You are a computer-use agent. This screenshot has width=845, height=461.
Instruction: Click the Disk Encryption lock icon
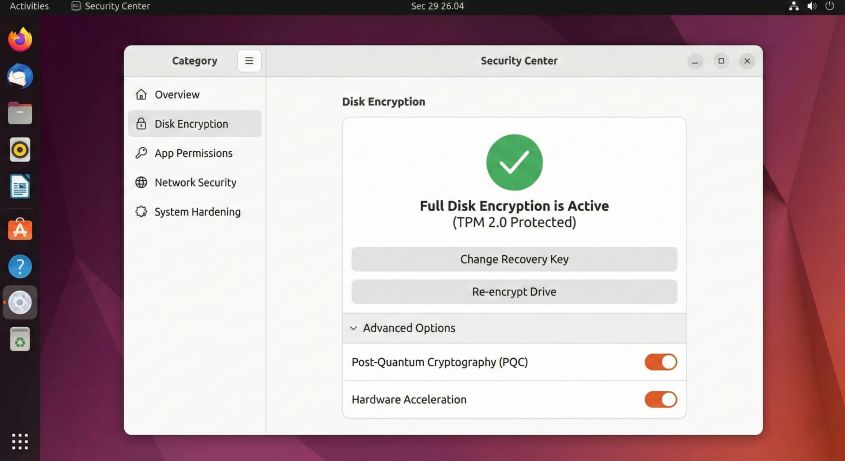tap(141, 124)
